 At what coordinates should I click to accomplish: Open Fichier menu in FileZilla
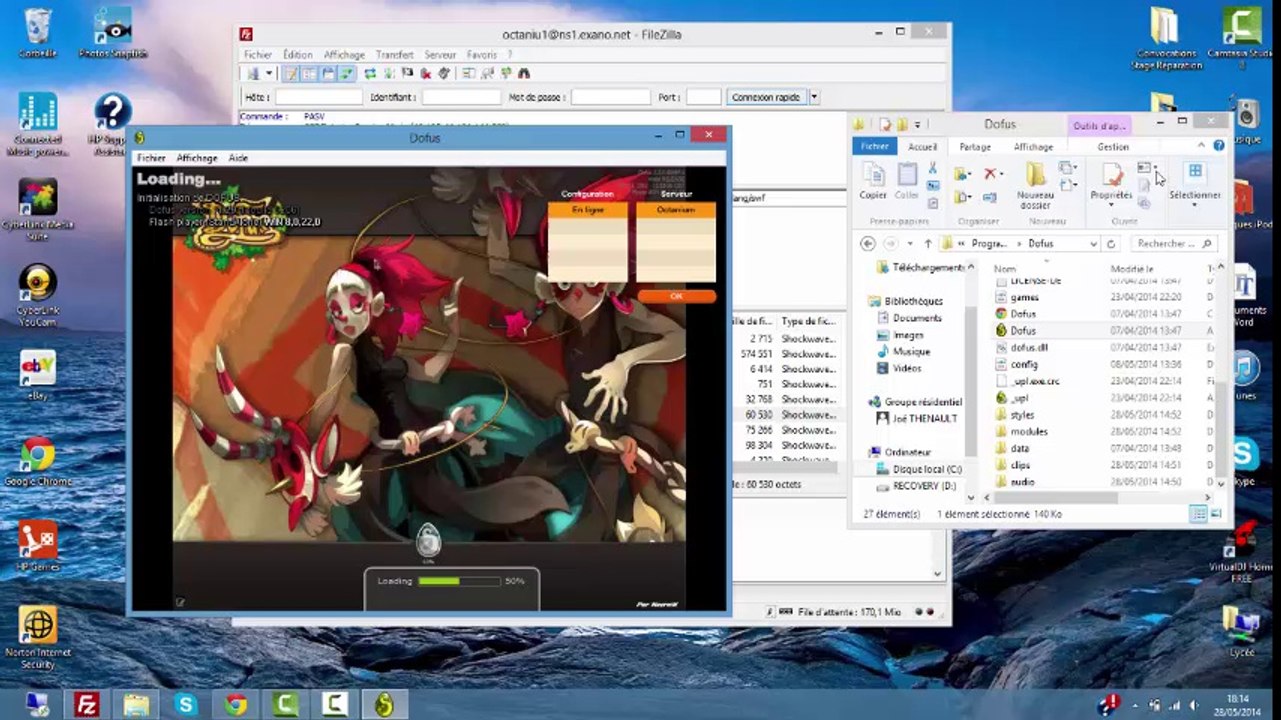[x=257, y=55]
